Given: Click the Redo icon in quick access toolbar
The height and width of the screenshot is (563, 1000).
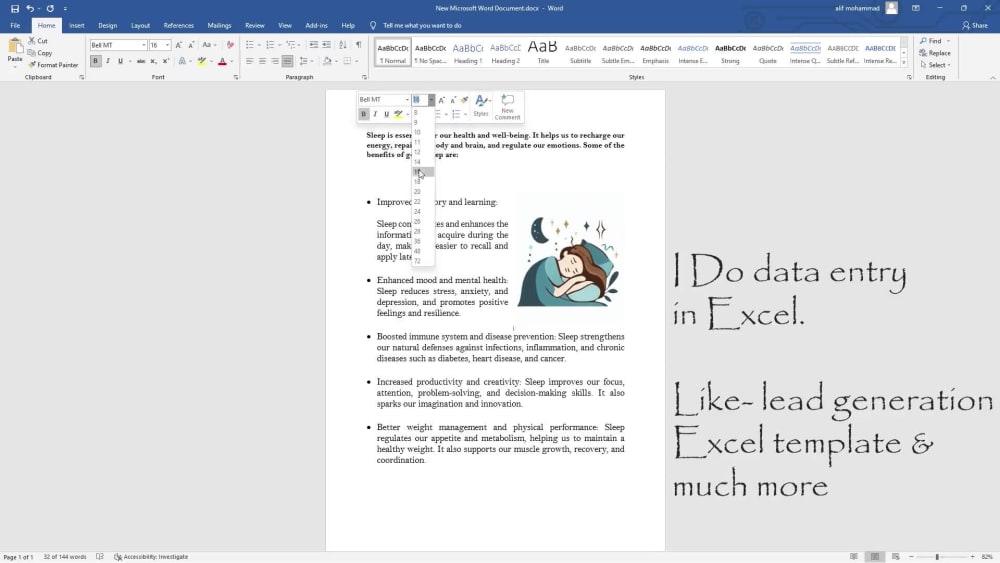Looking at the screenshot, I should 50,8.
